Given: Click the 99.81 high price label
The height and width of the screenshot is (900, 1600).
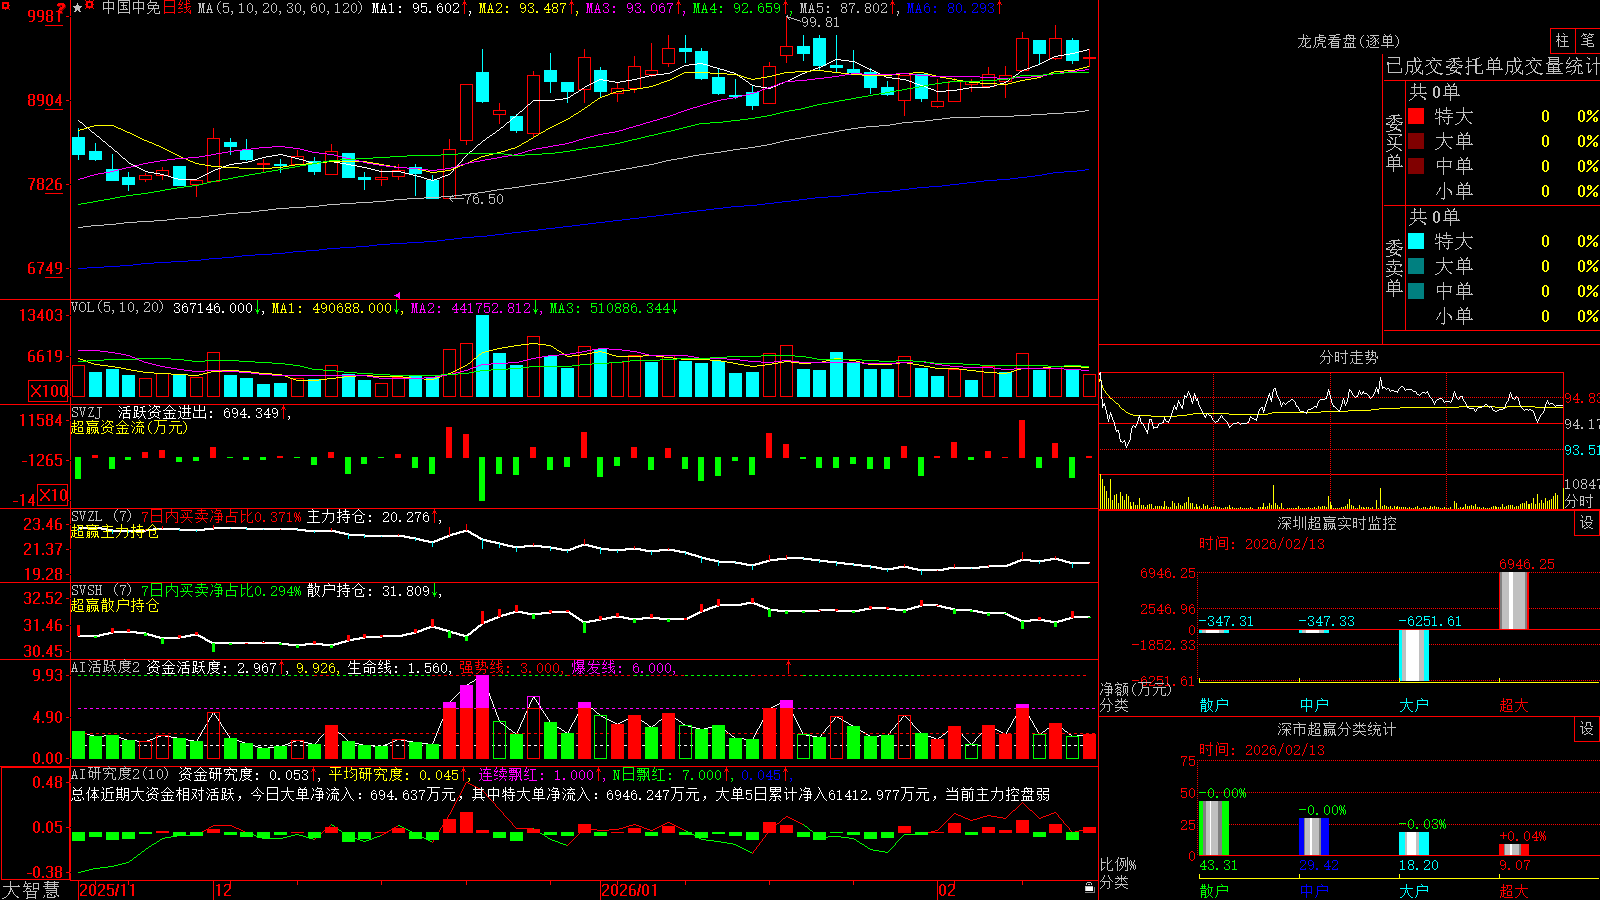Looking at the screenshot, I should (x=820, y=22).
